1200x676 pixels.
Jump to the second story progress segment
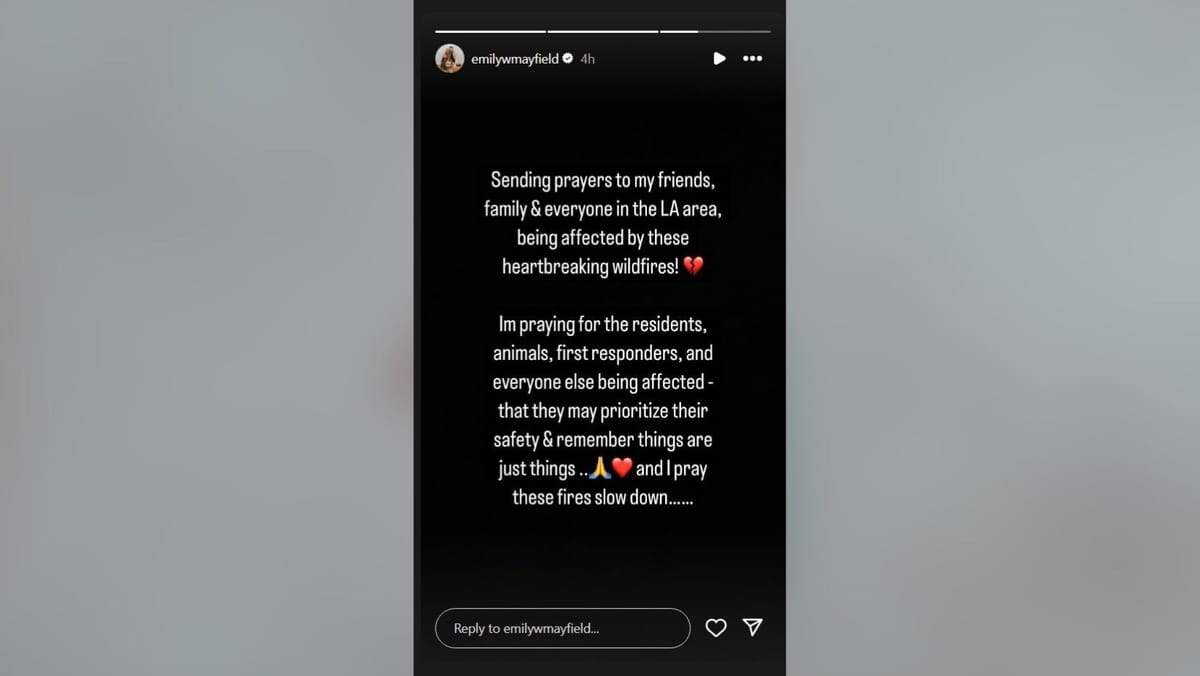point(603,32)
